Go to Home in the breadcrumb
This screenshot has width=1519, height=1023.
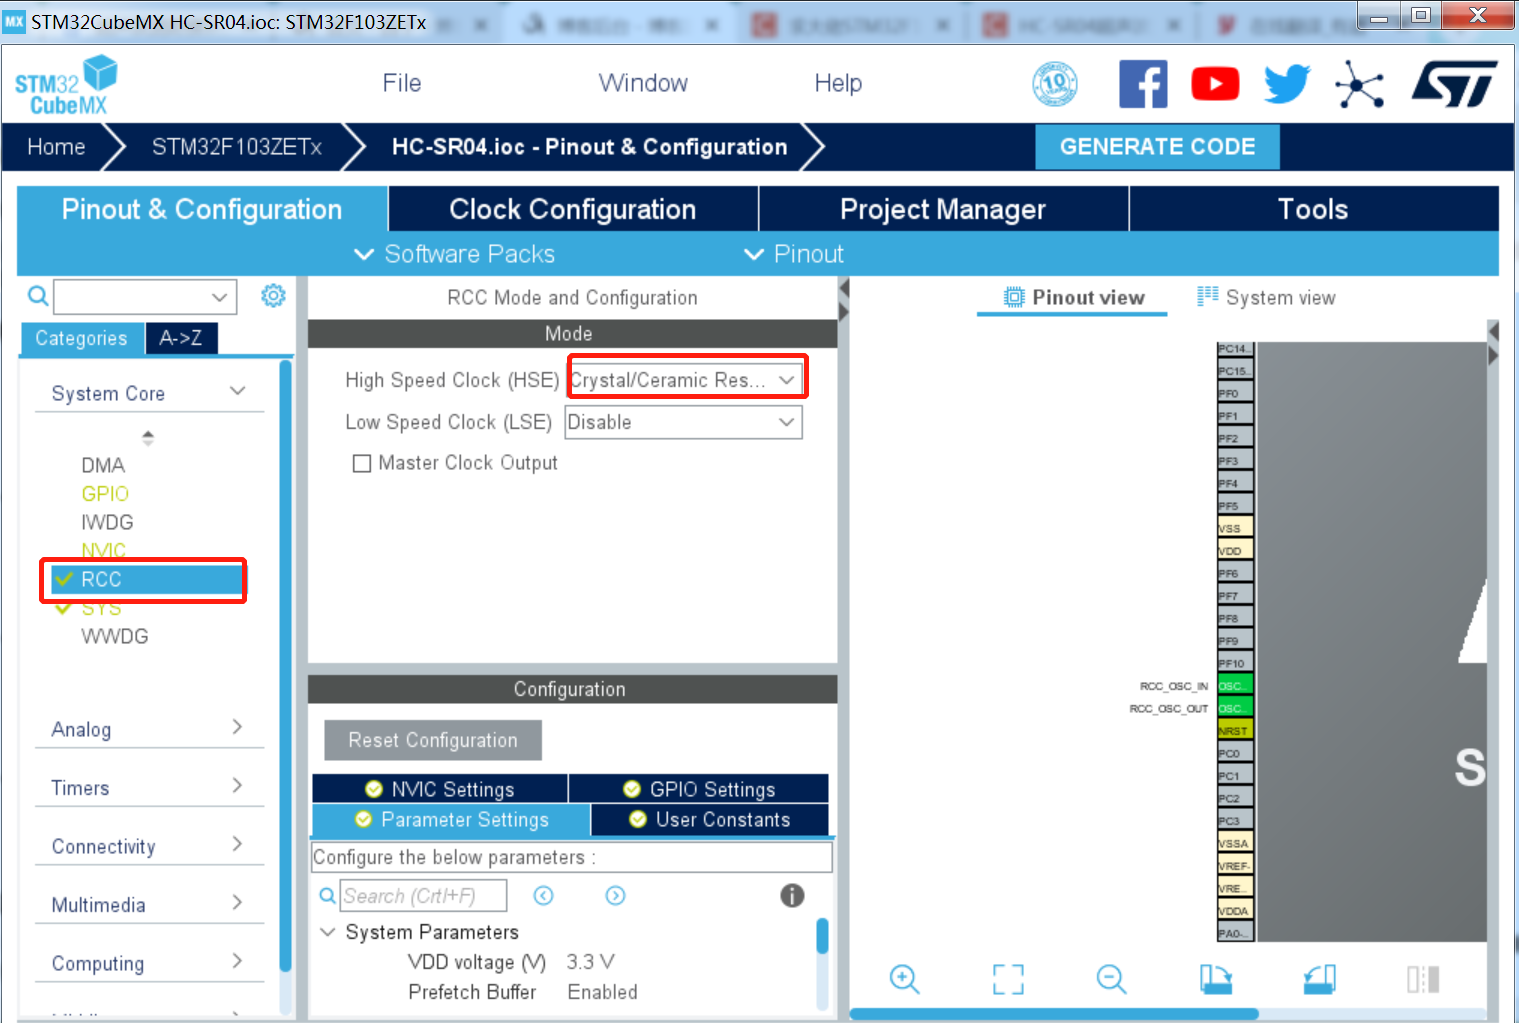pyautogui.click(x=56, y=147)
